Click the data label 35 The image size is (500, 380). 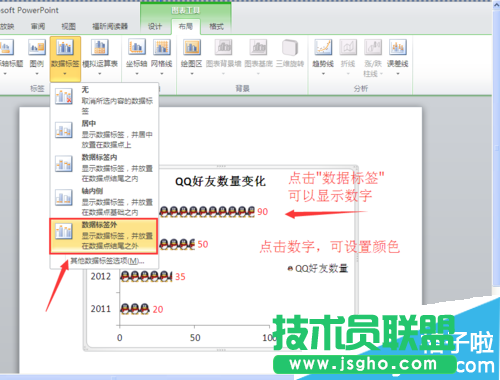tap(180, 277)
